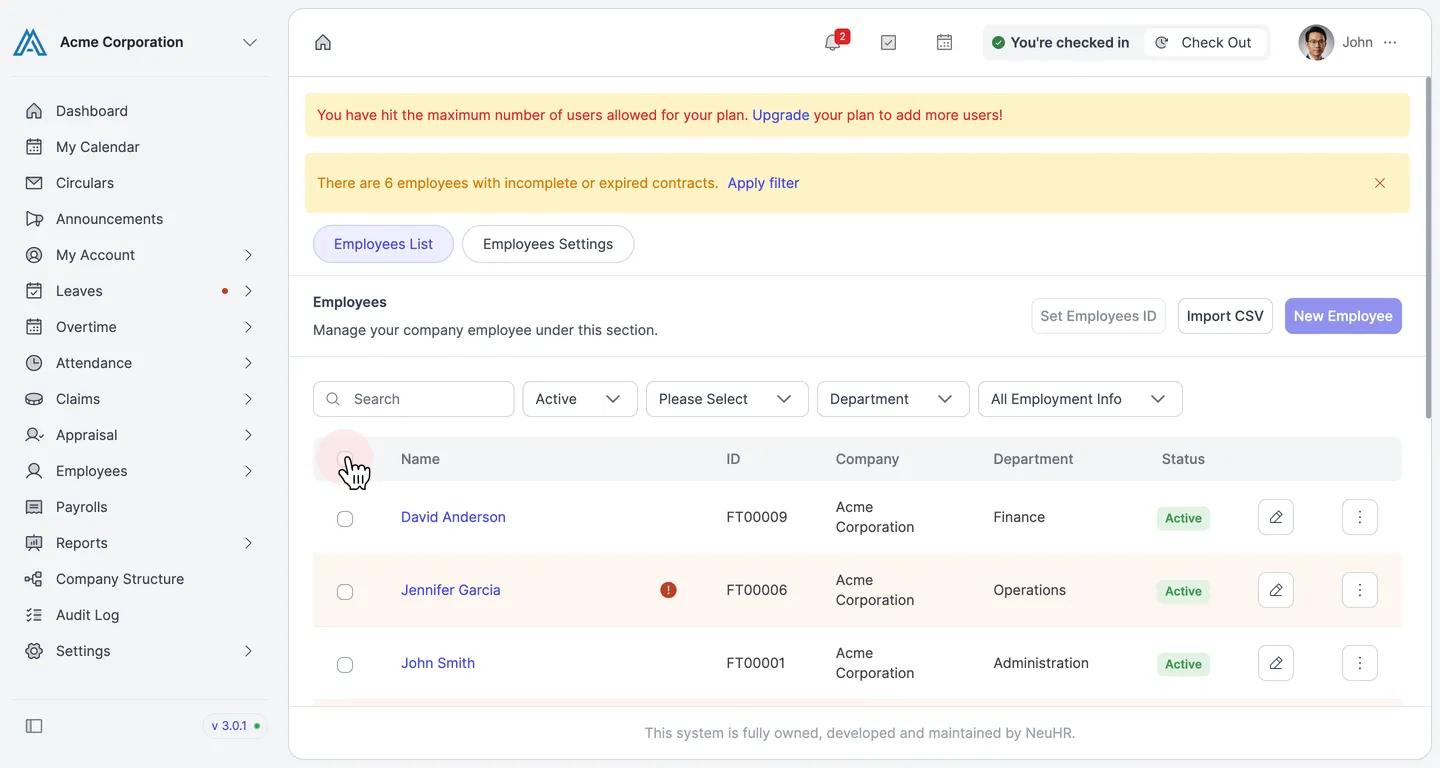Click the v 3.0.1 version badge
The image size is (1440, 768).
click(236, 726)
